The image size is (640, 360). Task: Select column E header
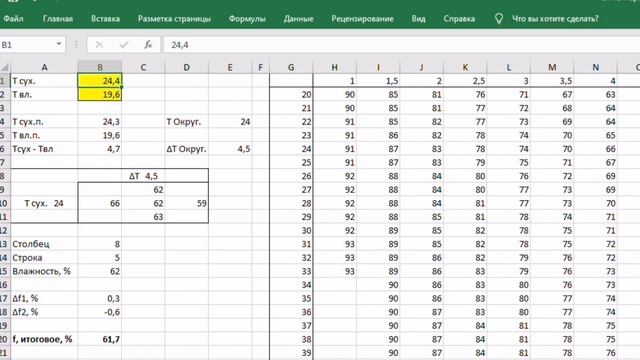pyautogui.click(x=230, y=67)
